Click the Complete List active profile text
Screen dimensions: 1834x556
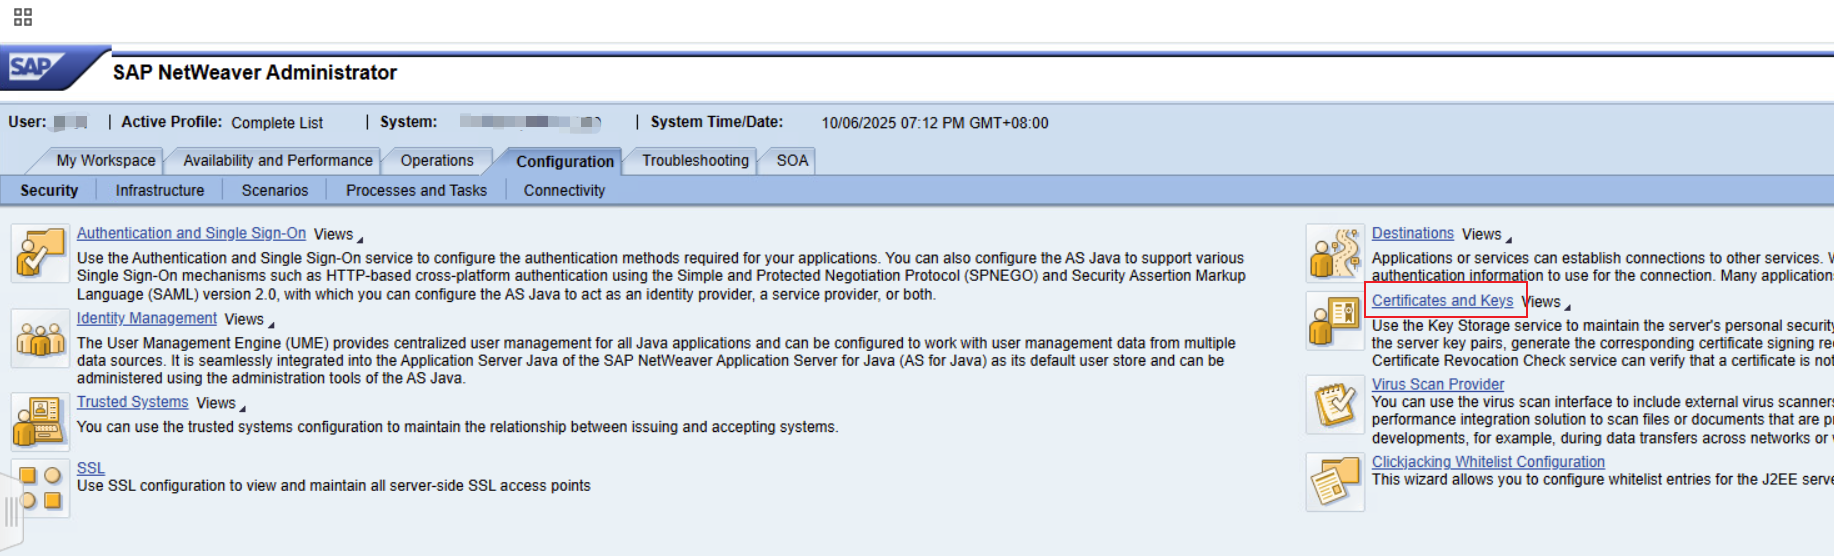coord(277,123)
